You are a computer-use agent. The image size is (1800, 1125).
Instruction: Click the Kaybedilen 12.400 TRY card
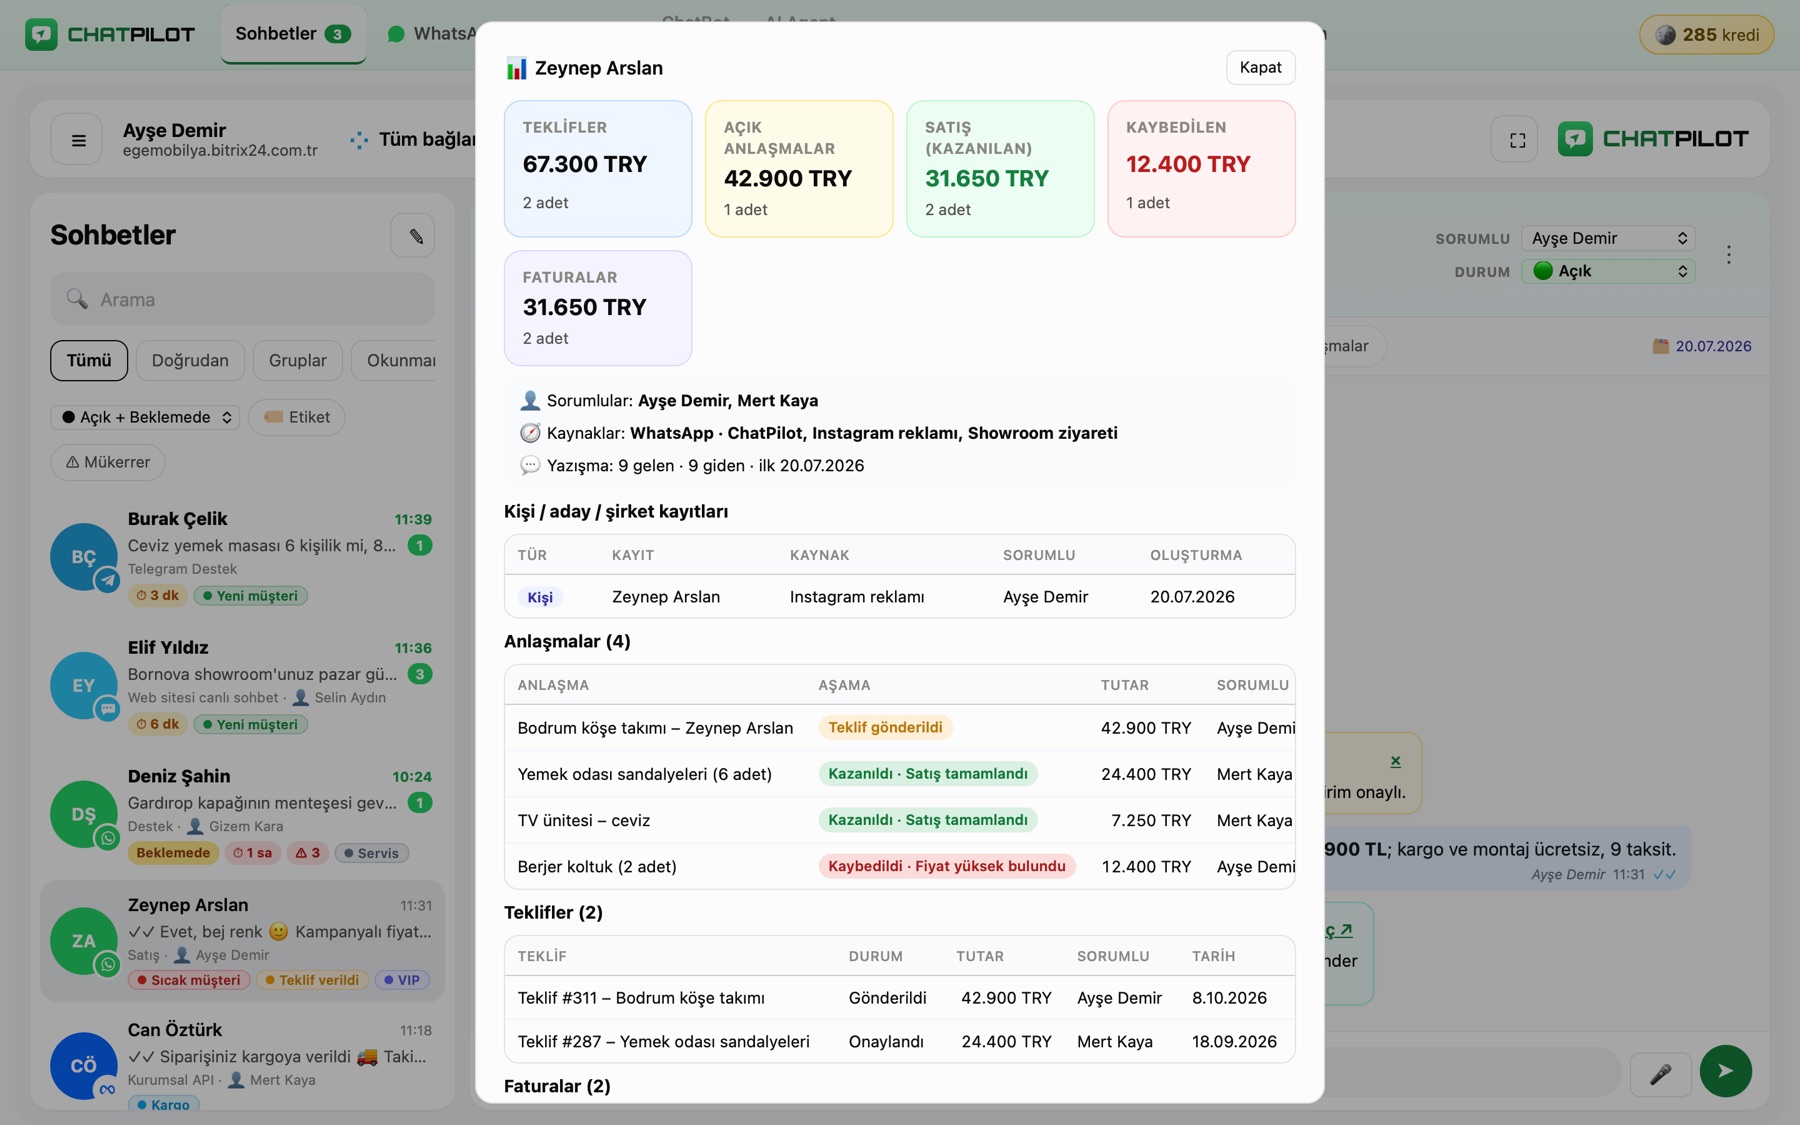pos(1201,168)
